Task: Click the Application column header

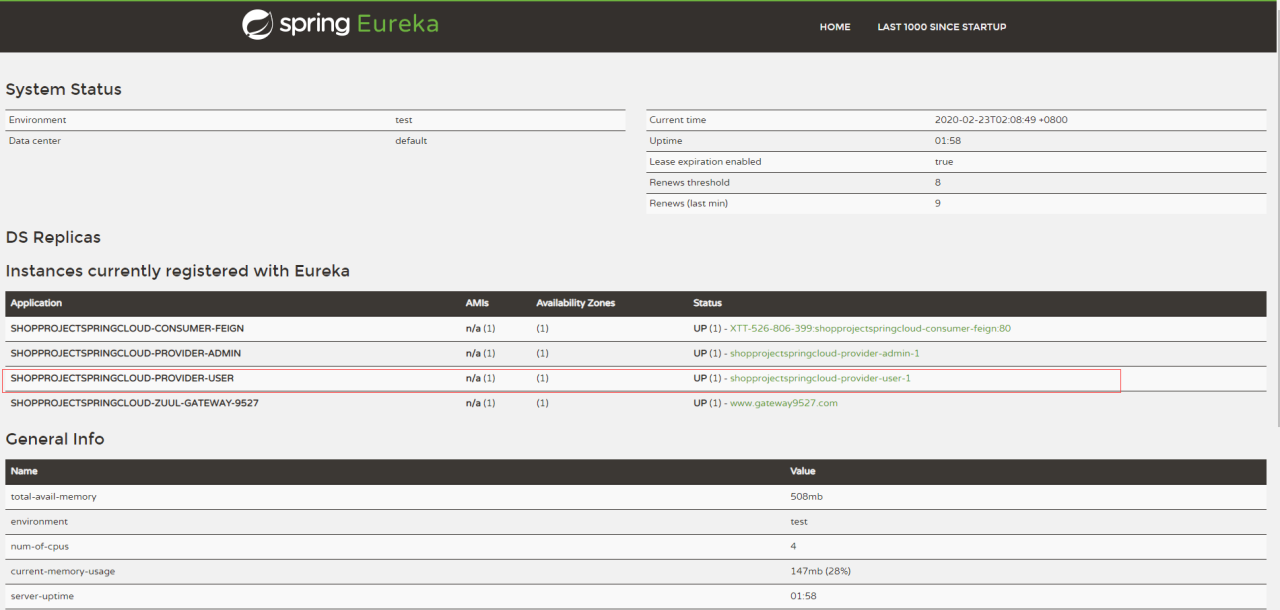Action: [x=36, y=303]
